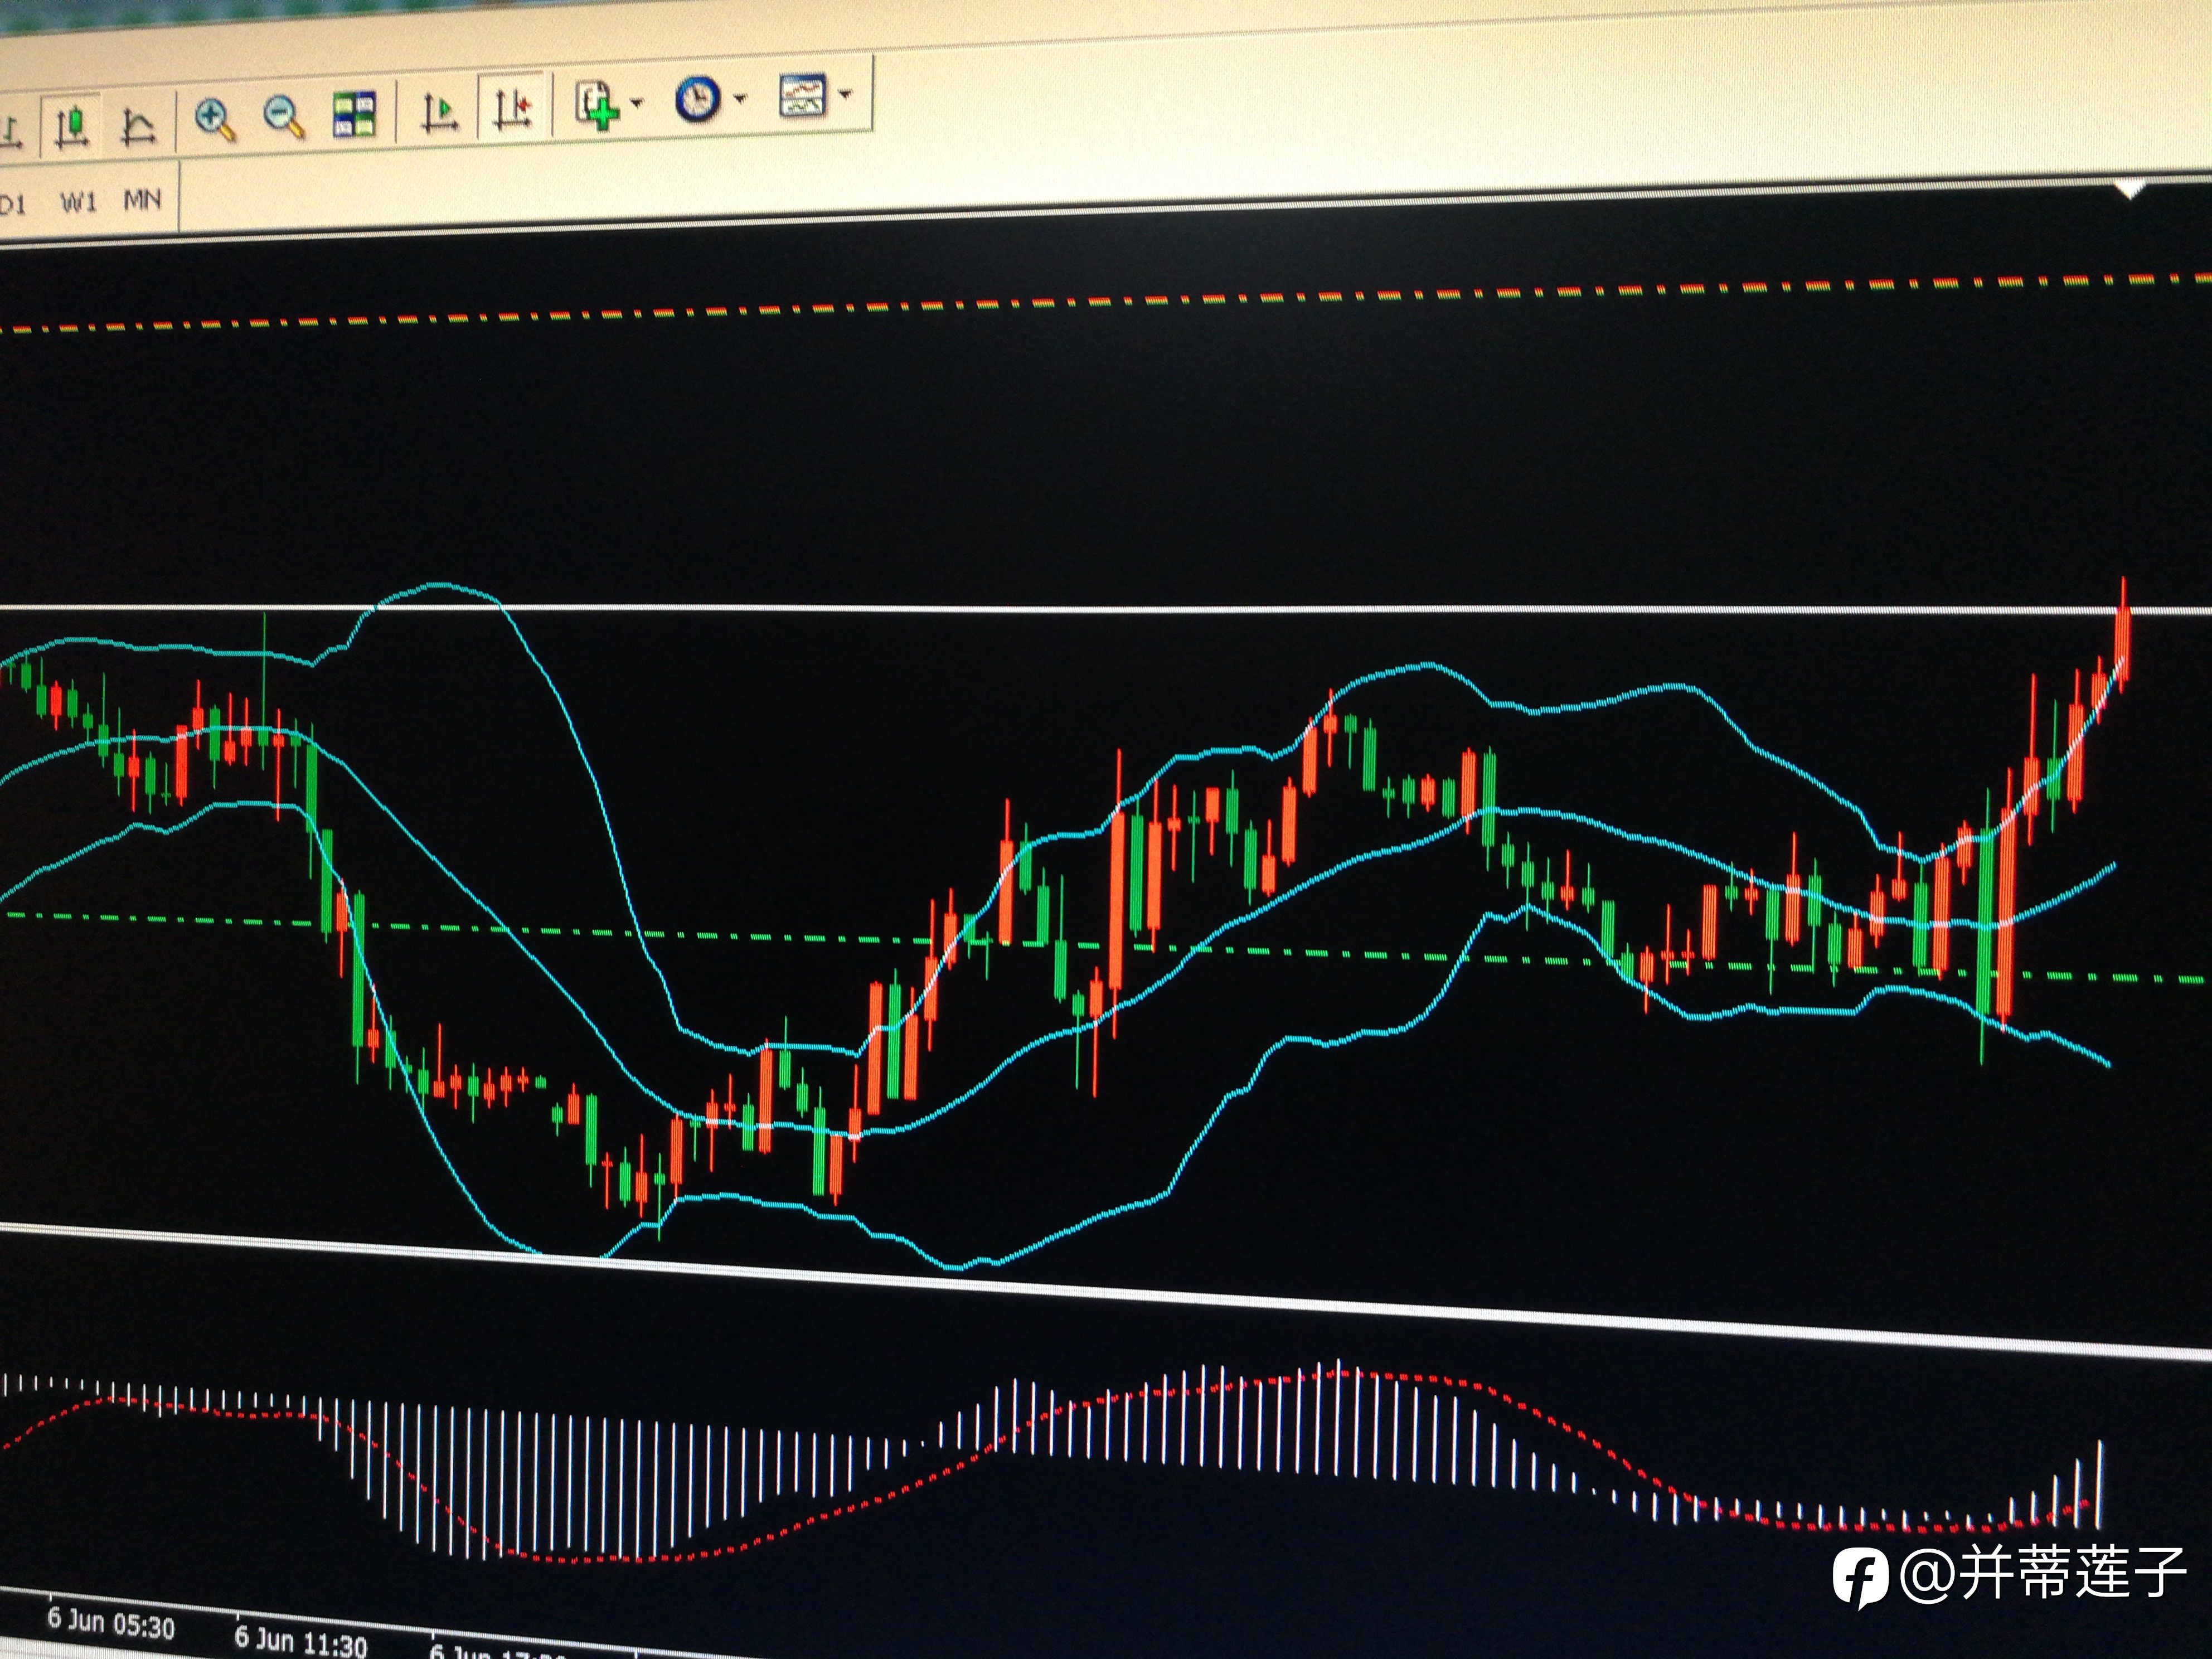2212x1659 pixels.
Task: Select D1 daily timeframe
Action: click(x=12, y=204)
